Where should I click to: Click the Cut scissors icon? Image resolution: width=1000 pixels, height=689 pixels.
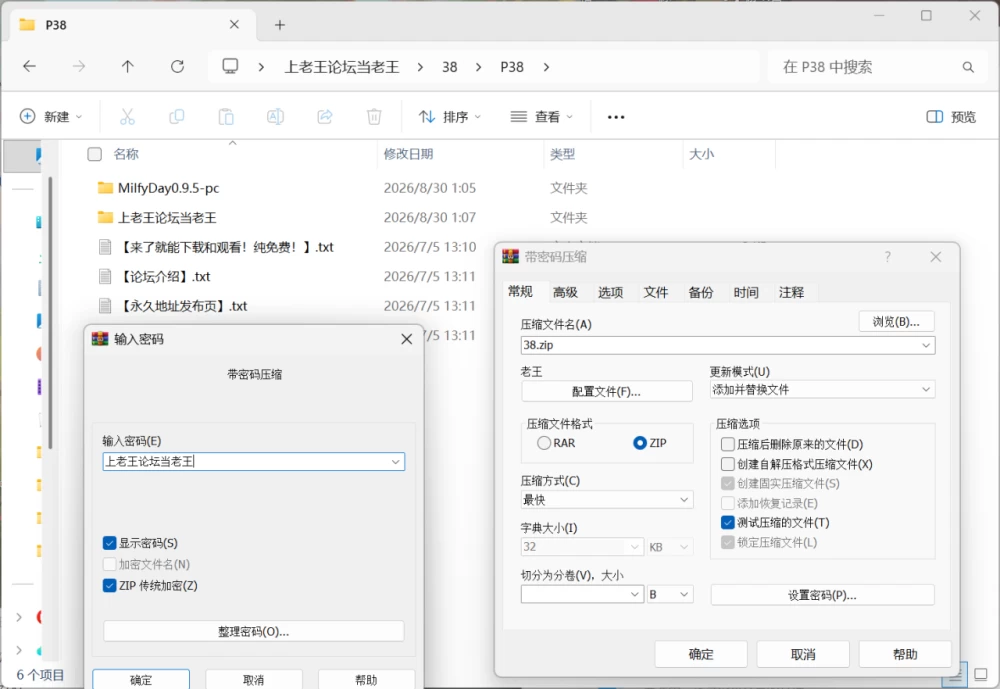[x=127, y=117]
